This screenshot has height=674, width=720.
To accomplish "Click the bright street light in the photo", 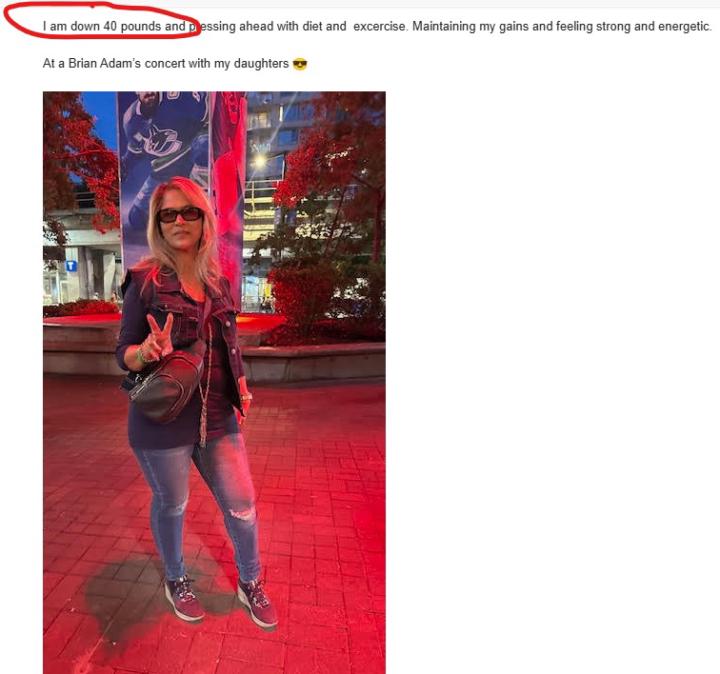I will tap(260, 162).
